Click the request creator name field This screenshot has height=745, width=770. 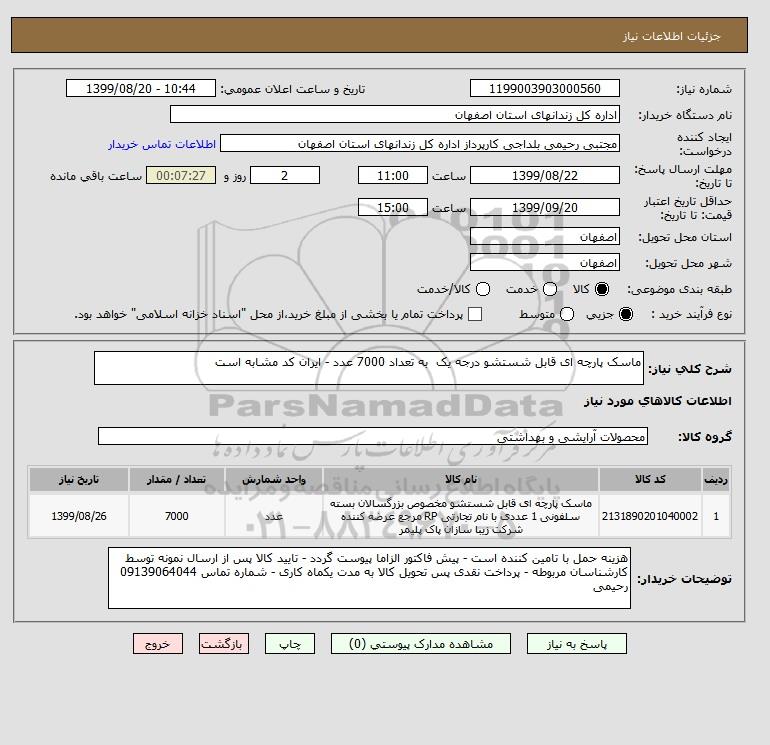pyautogui.click(x=420, y=144)
